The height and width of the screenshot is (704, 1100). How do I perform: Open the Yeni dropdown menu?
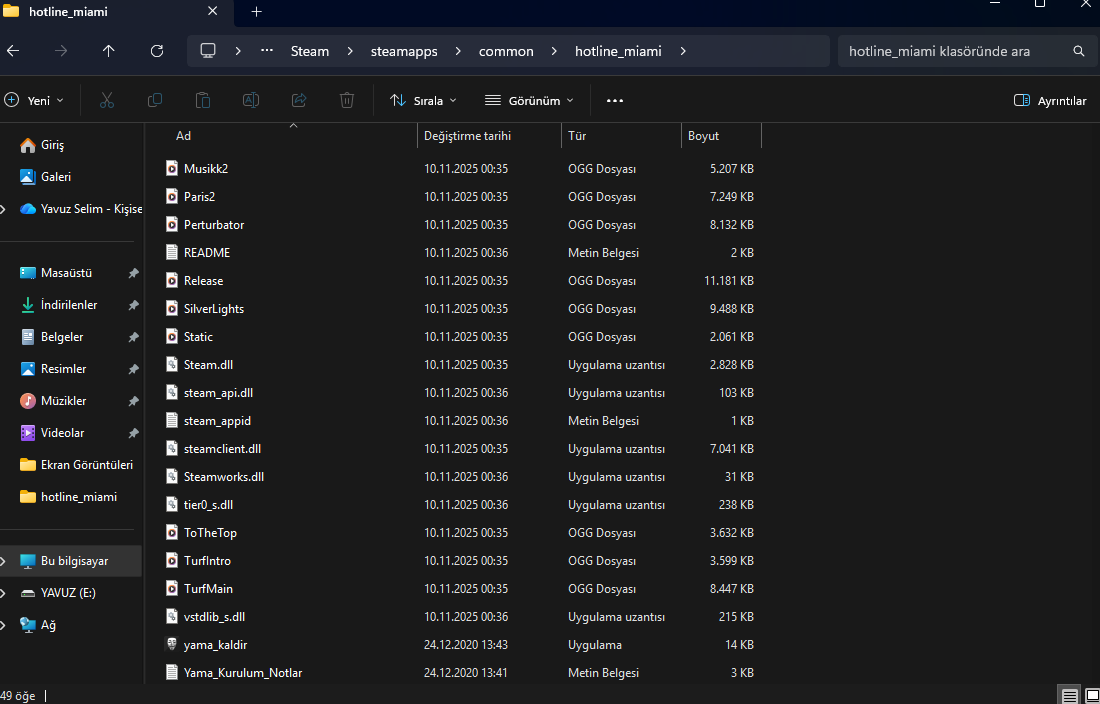click(34, 100)
